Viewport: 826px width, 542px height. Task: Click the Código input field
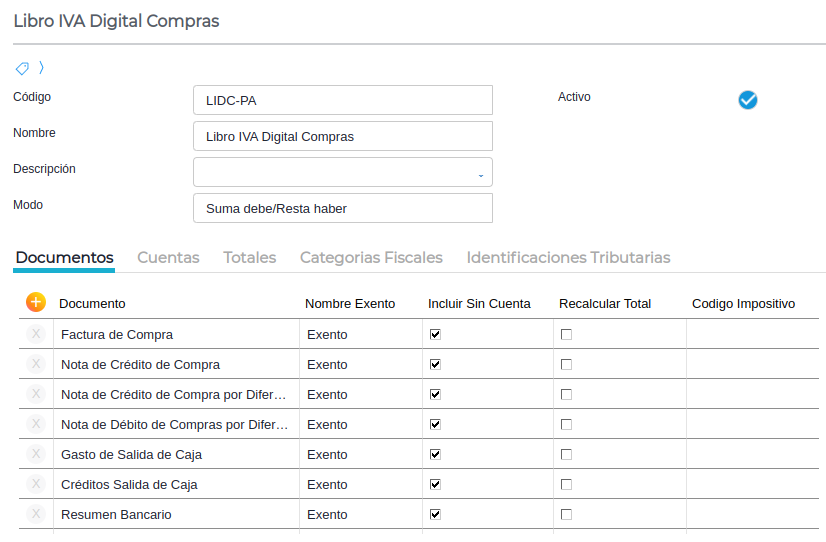(342, 100)
